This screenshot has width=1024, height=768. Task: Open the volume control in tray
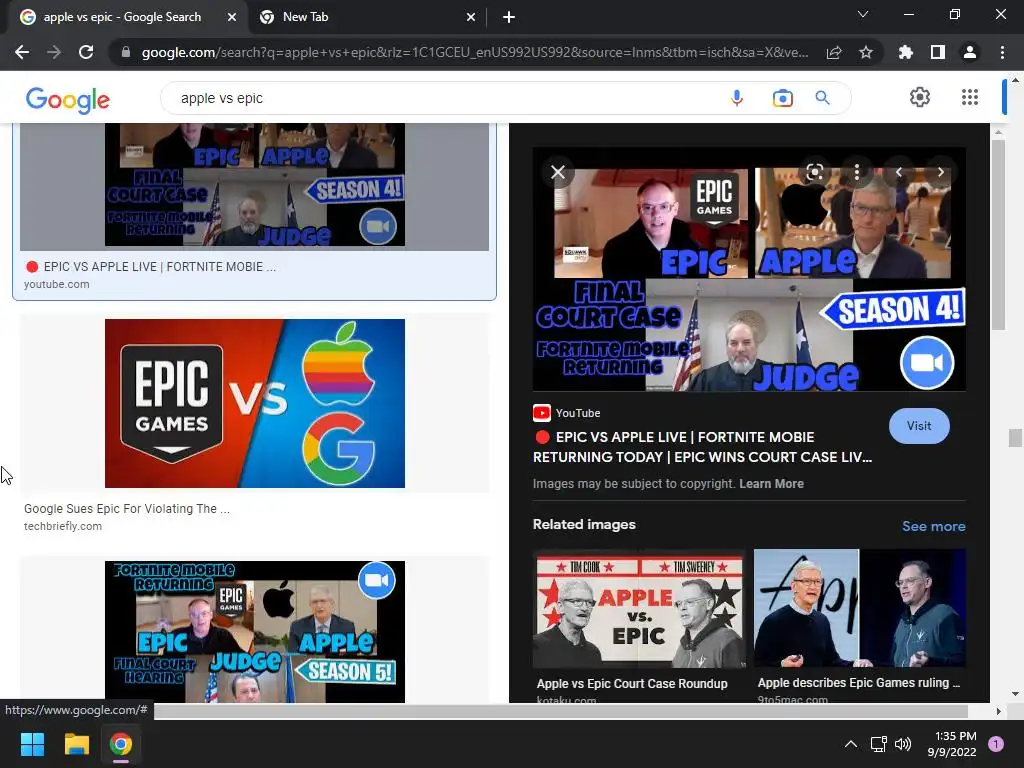[903, 744]
